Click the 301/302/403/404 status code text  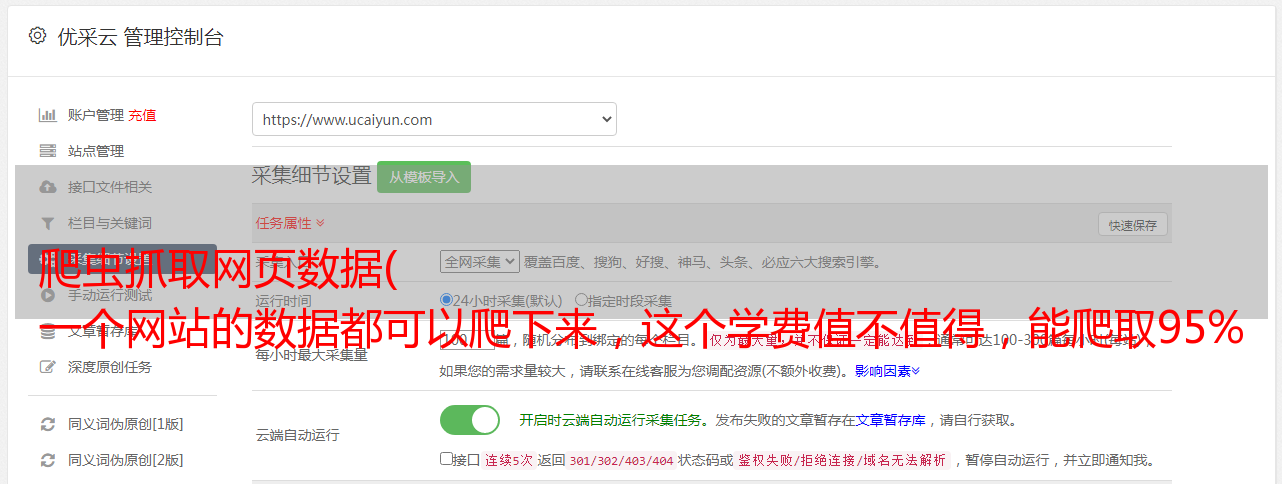pos(621,461)
